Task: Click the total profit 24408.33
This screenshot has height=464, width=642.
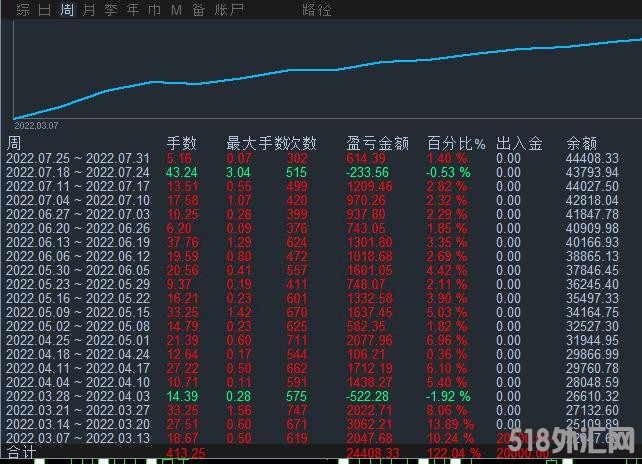Action: (373, 453)
